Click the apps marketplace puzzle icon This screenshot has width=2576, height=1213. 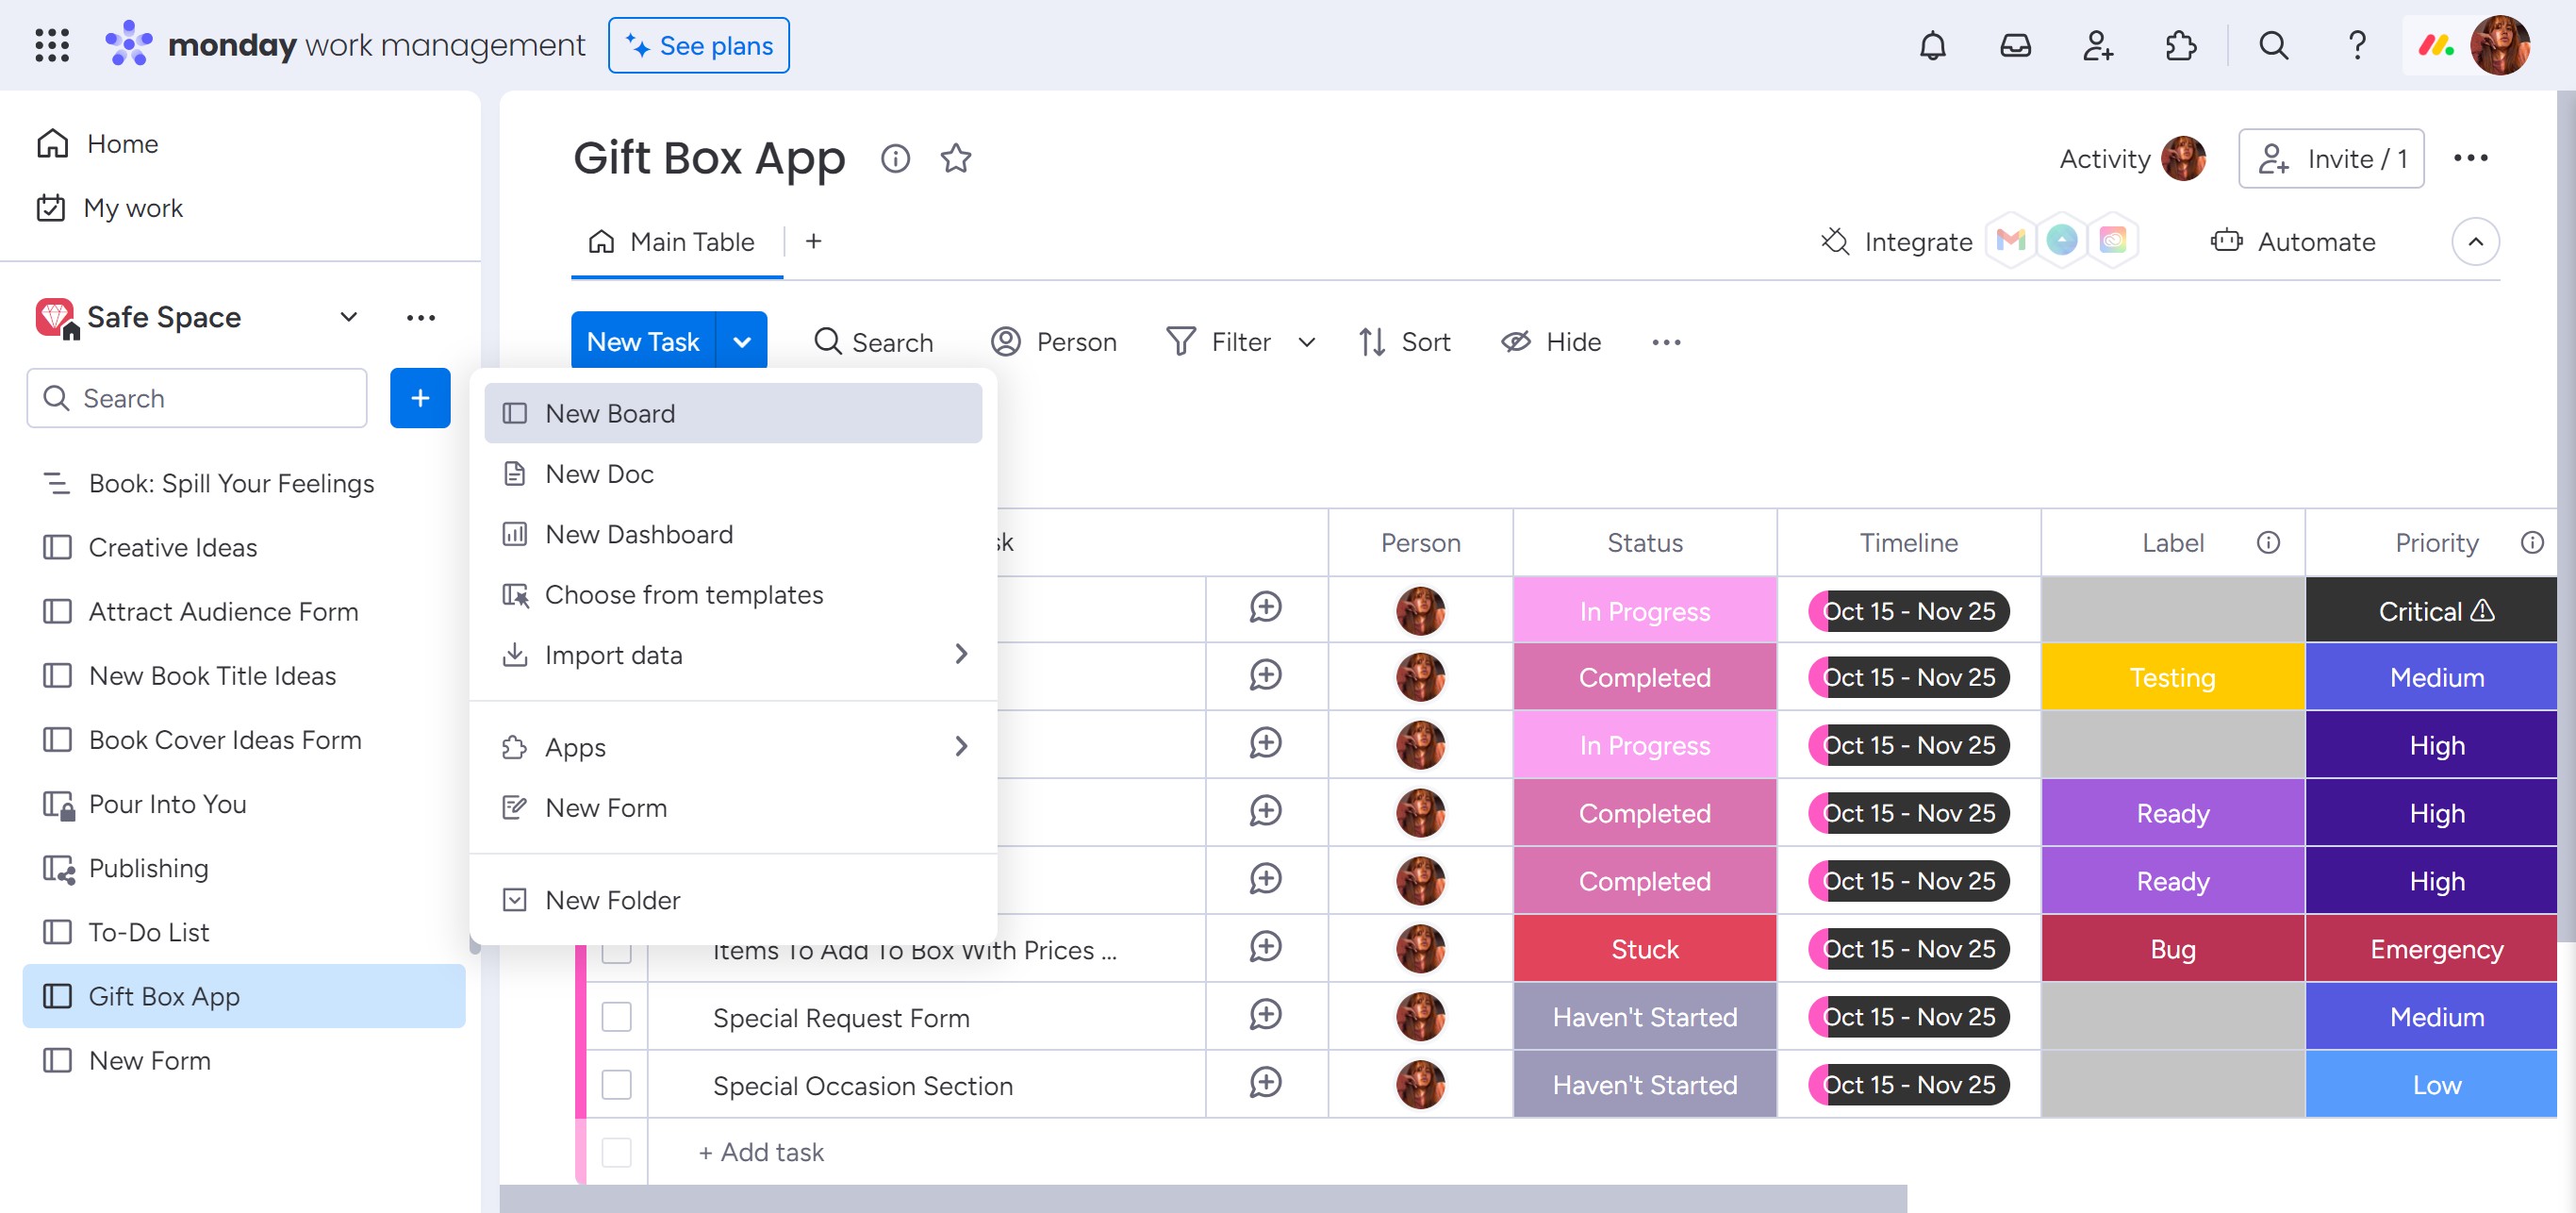click(2179, 46)
